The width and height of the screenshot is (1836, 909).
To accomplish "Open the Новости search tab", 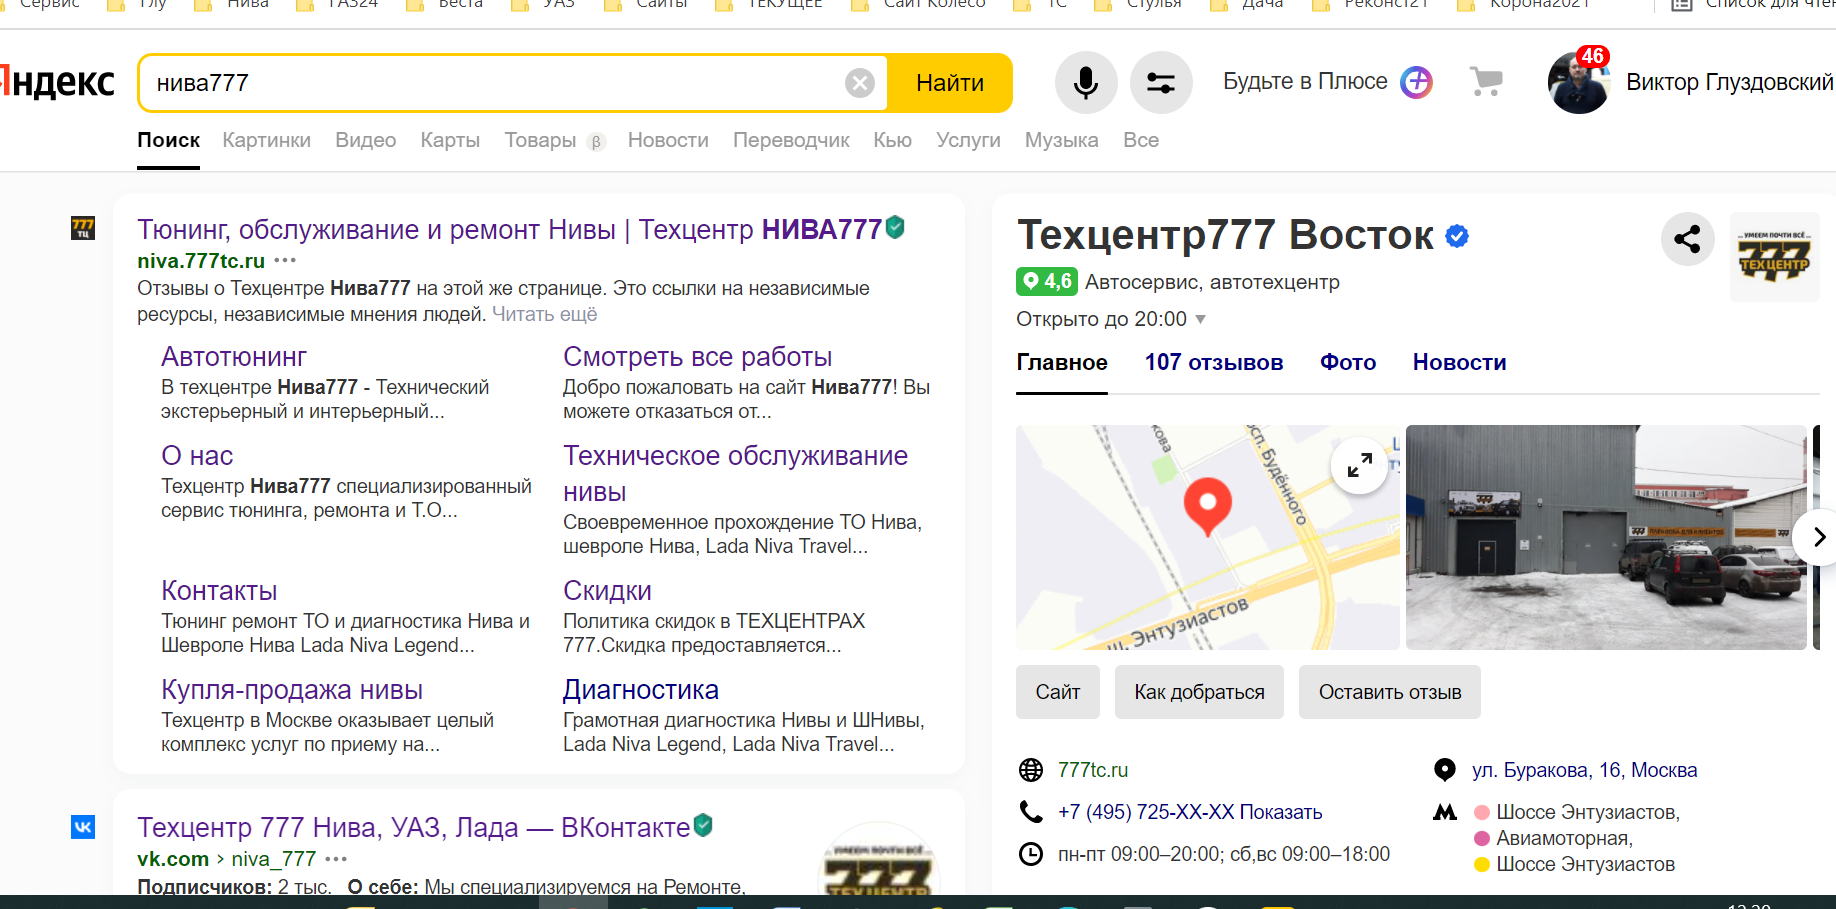I will click(668, 140).
